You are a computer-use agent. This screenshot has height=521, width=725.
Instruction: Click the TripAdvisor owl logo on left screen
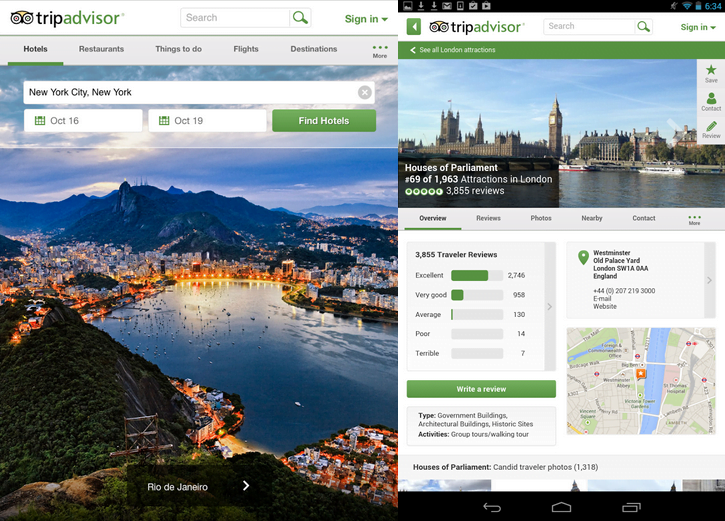[22, 18]
